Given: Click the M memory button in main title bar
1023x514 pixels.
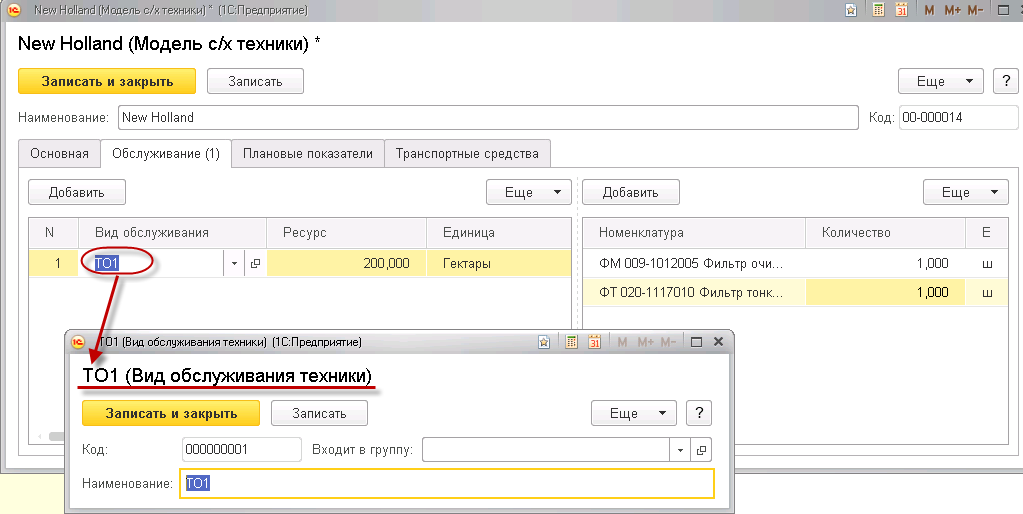Looking at the screenshot, I should [930, 10].
